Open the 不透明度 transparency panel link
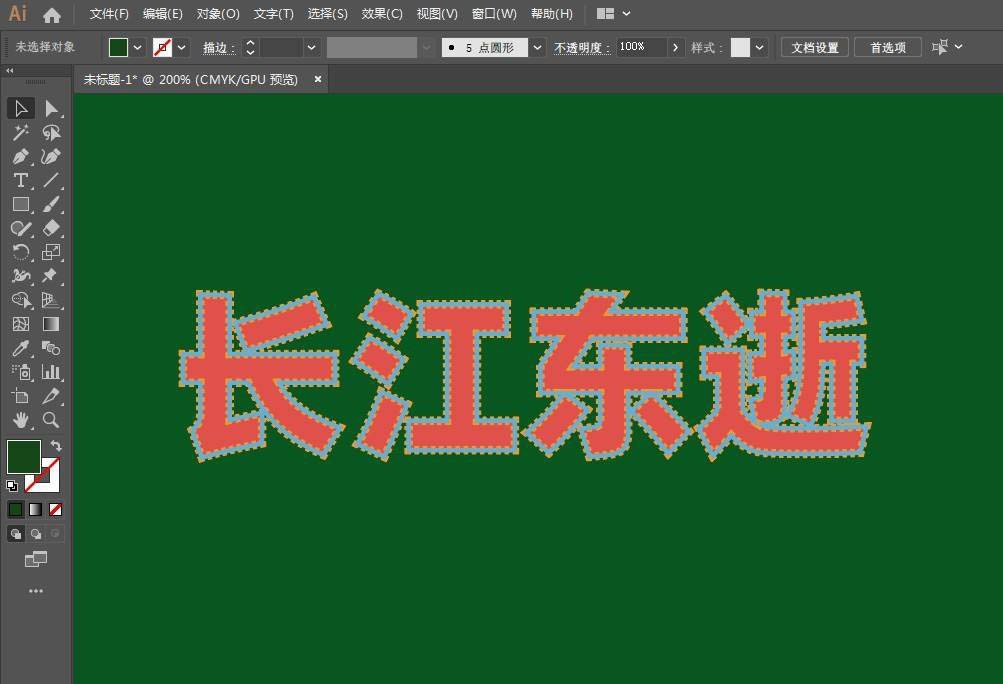1003x684 pixels. [x=581, y=47]
